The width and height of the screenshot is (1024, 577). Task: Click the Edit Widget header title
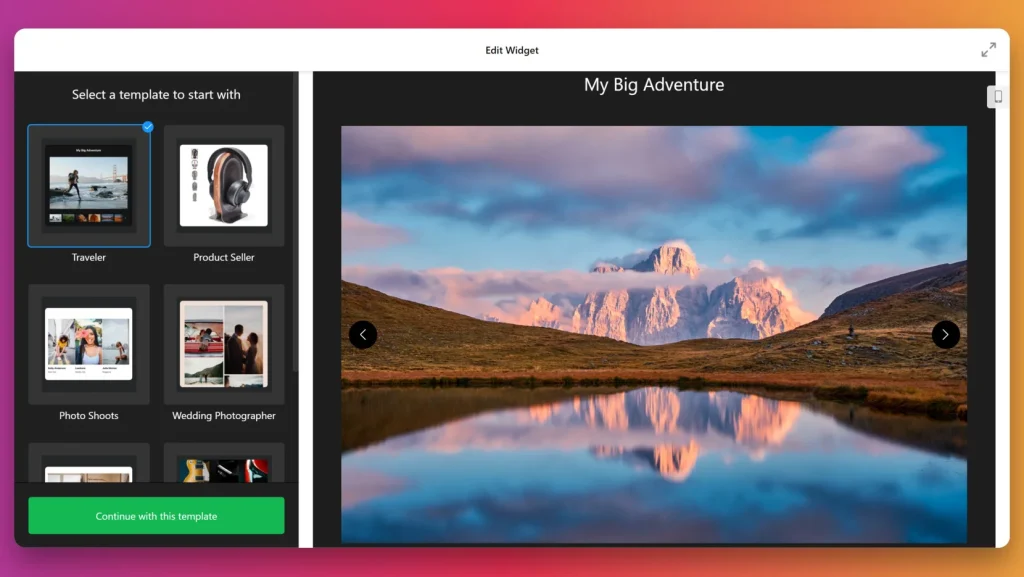tap(512, 50)
